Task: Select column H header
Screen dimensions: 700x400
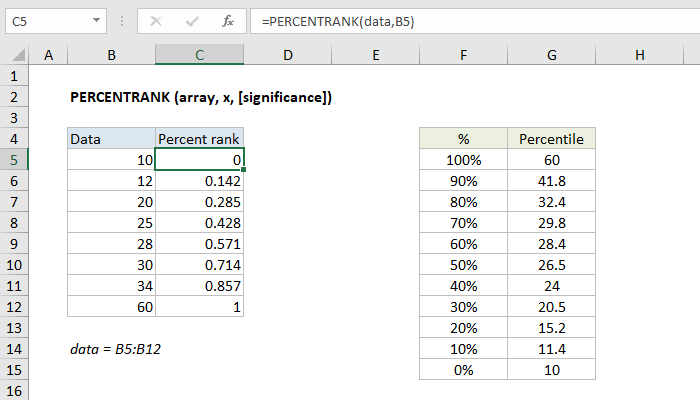Action: [640, 55]
